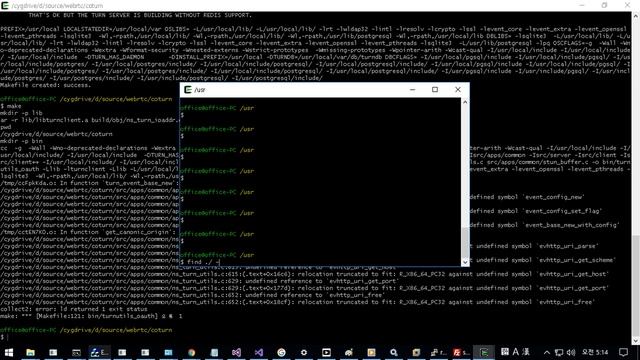Open the Google G app in taskbar
Screen dimensions: 640x360
(281, 352)
